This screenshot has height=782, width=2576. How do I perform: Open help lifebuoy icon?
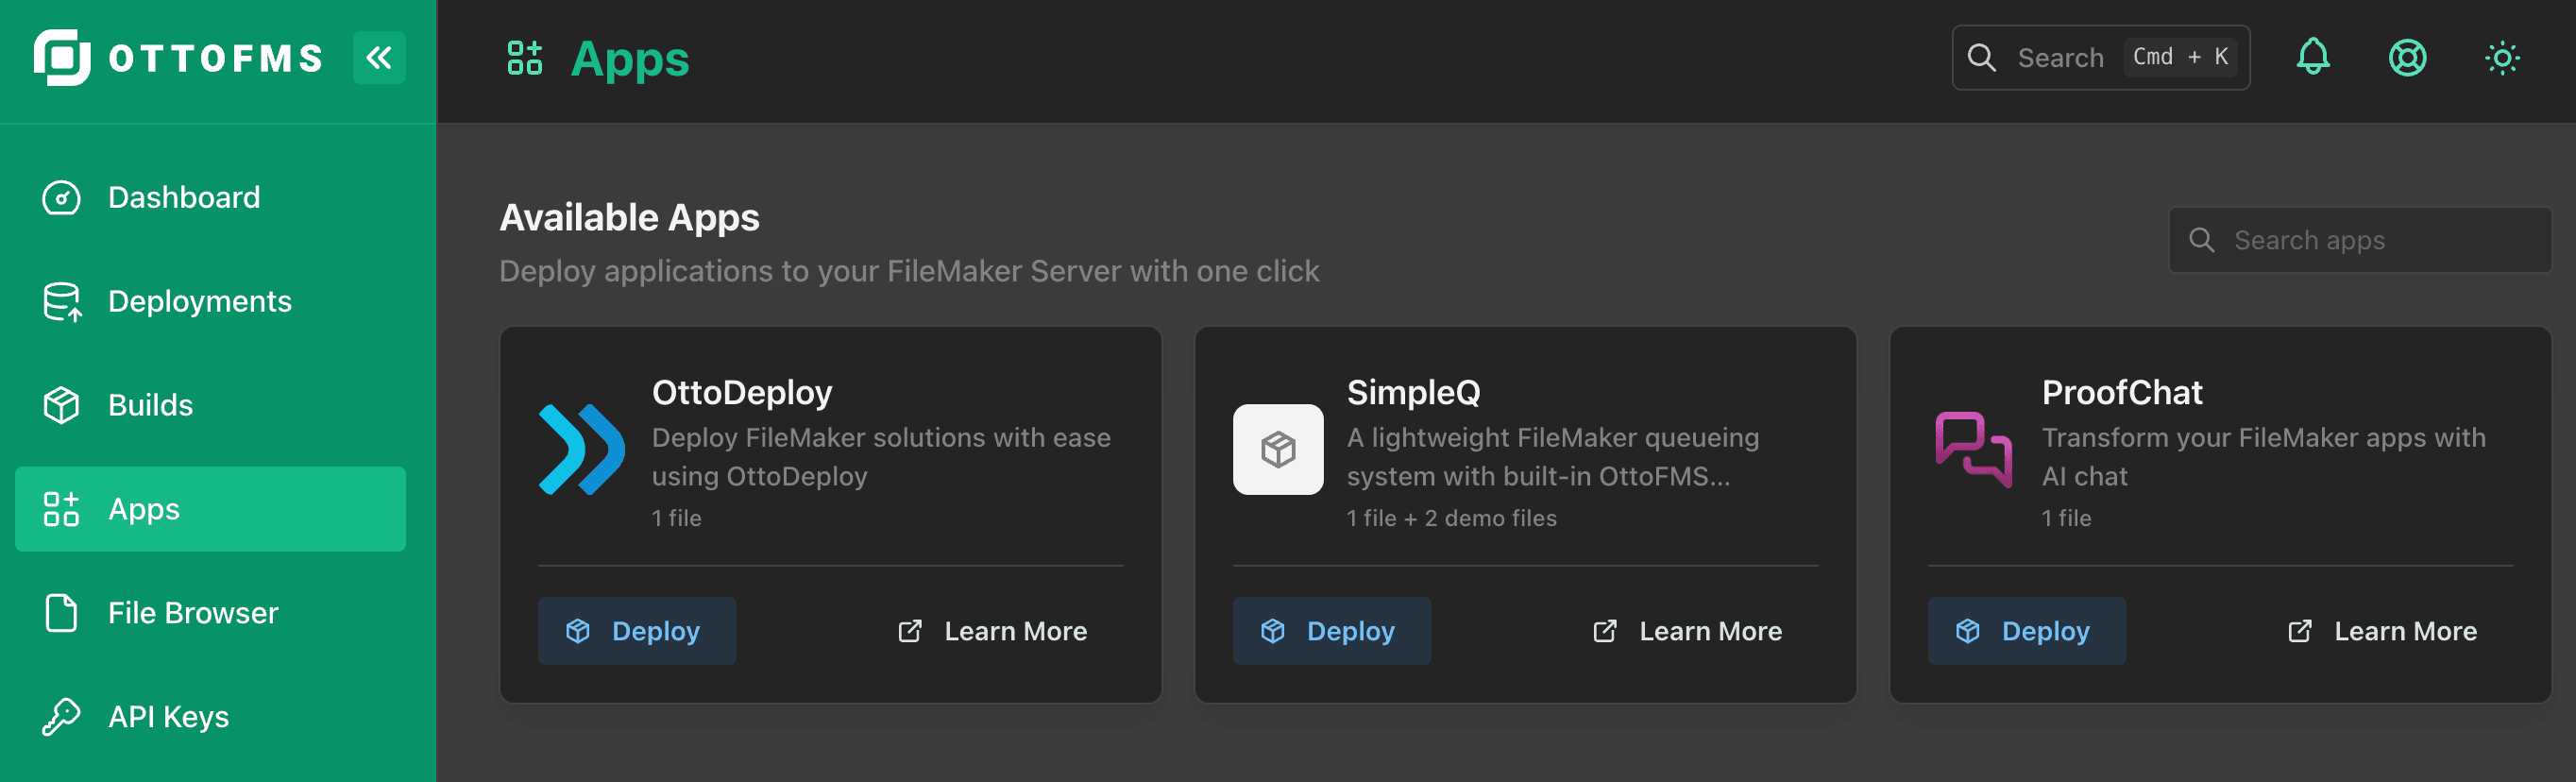pos(2407,57)
